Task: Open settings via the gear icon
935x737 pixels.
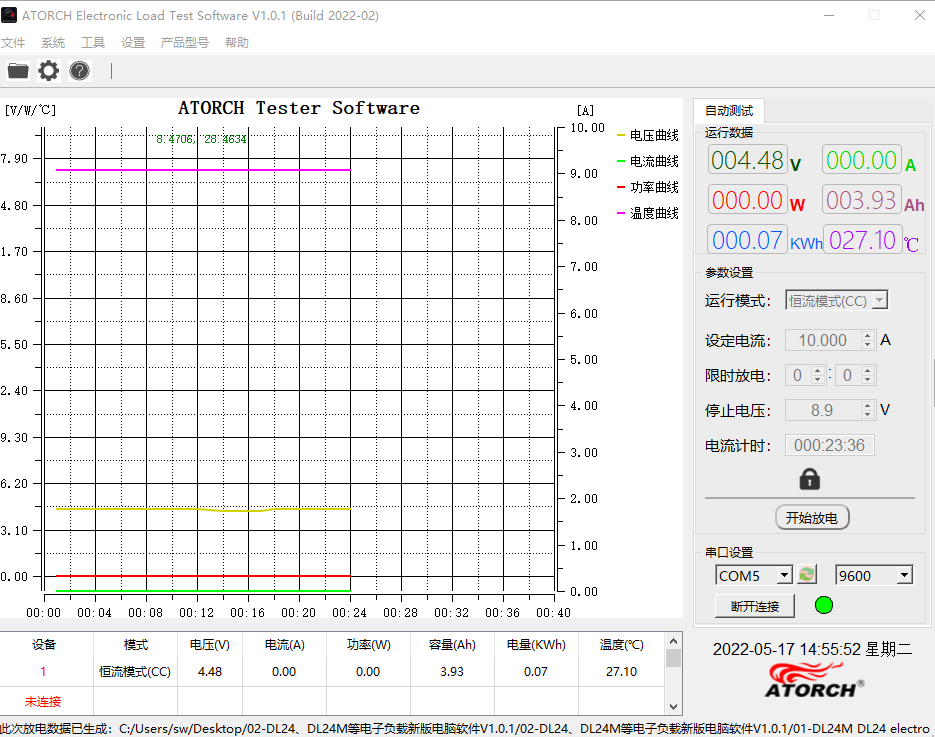Action: click(48, 71)
